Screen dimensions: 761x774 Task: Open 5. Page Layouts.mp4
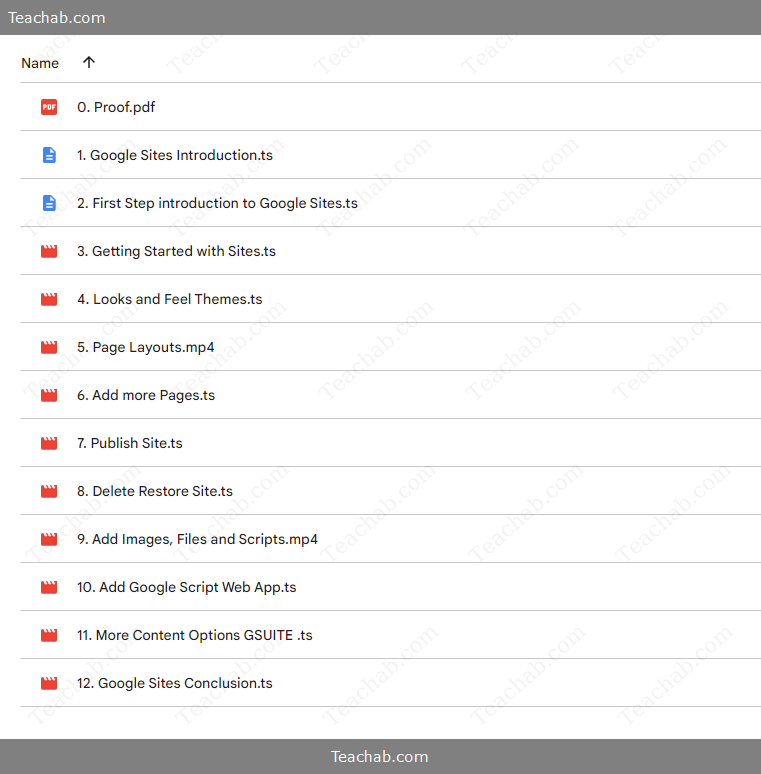click(146, 347)
